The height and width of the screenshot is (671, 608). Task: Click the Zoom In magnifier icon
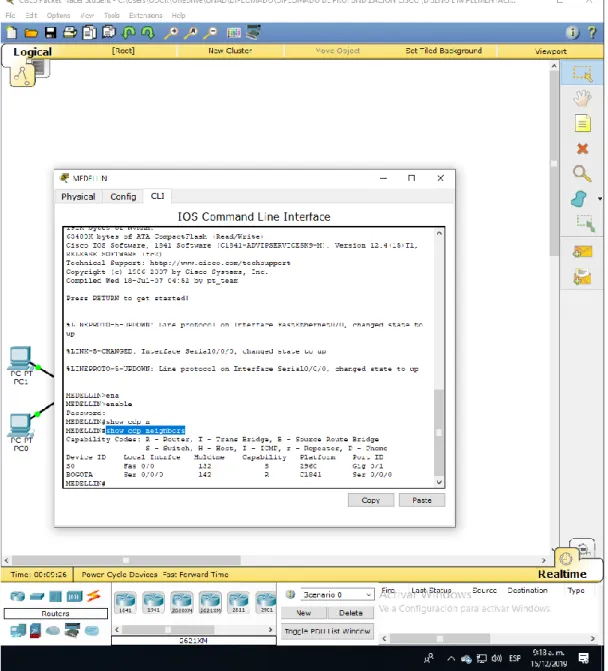coord(171,33)
